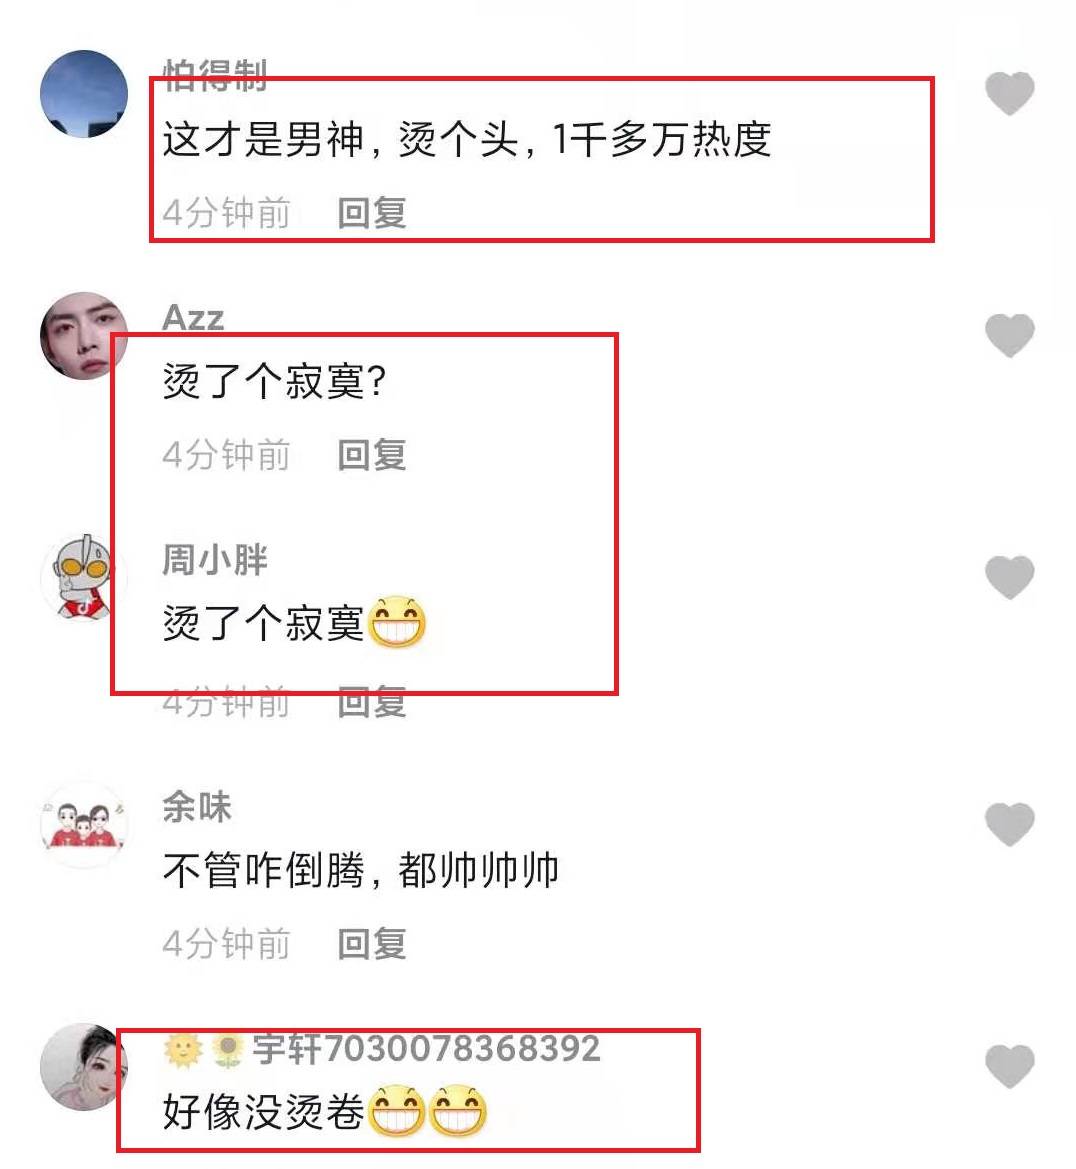Viewport: 1076px width, 1169px height.
Task: Like 余味's comment 都帅帅帅
Action: 1009,824
